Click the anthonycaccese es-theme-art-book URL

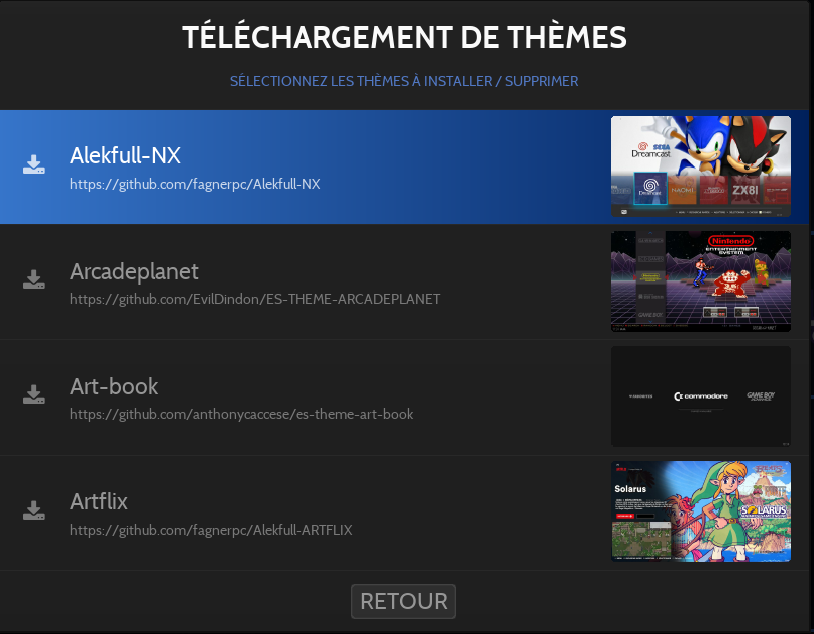241,414
